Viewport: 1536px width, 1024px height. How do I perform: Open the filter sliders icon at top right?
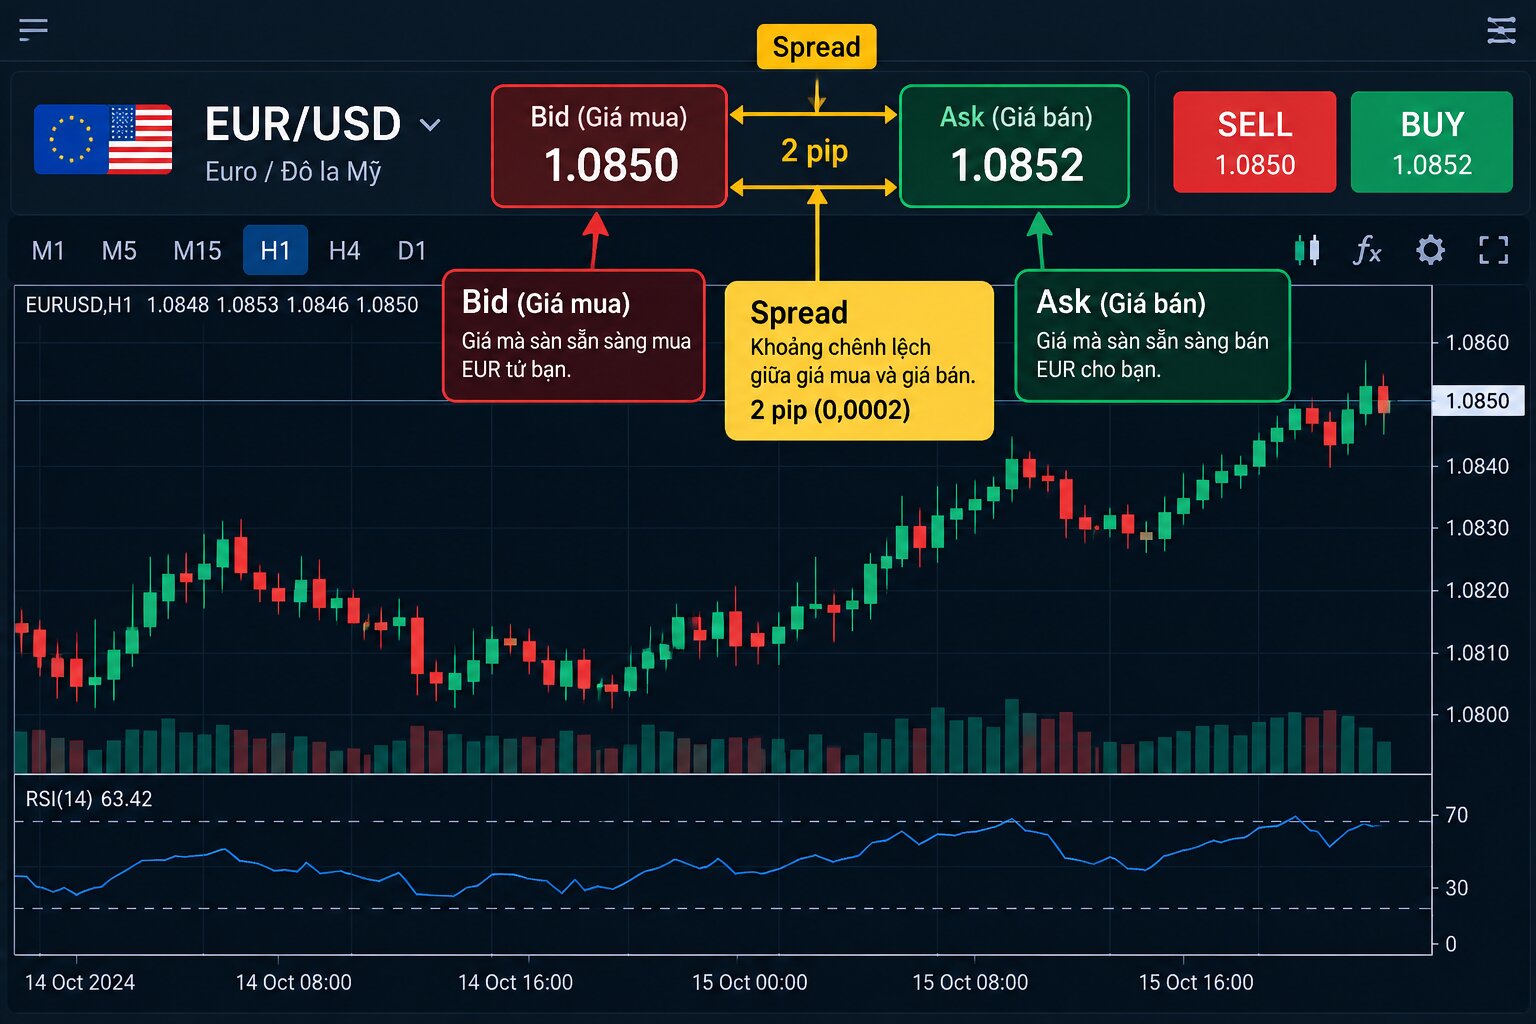[x=1501, y=30]
